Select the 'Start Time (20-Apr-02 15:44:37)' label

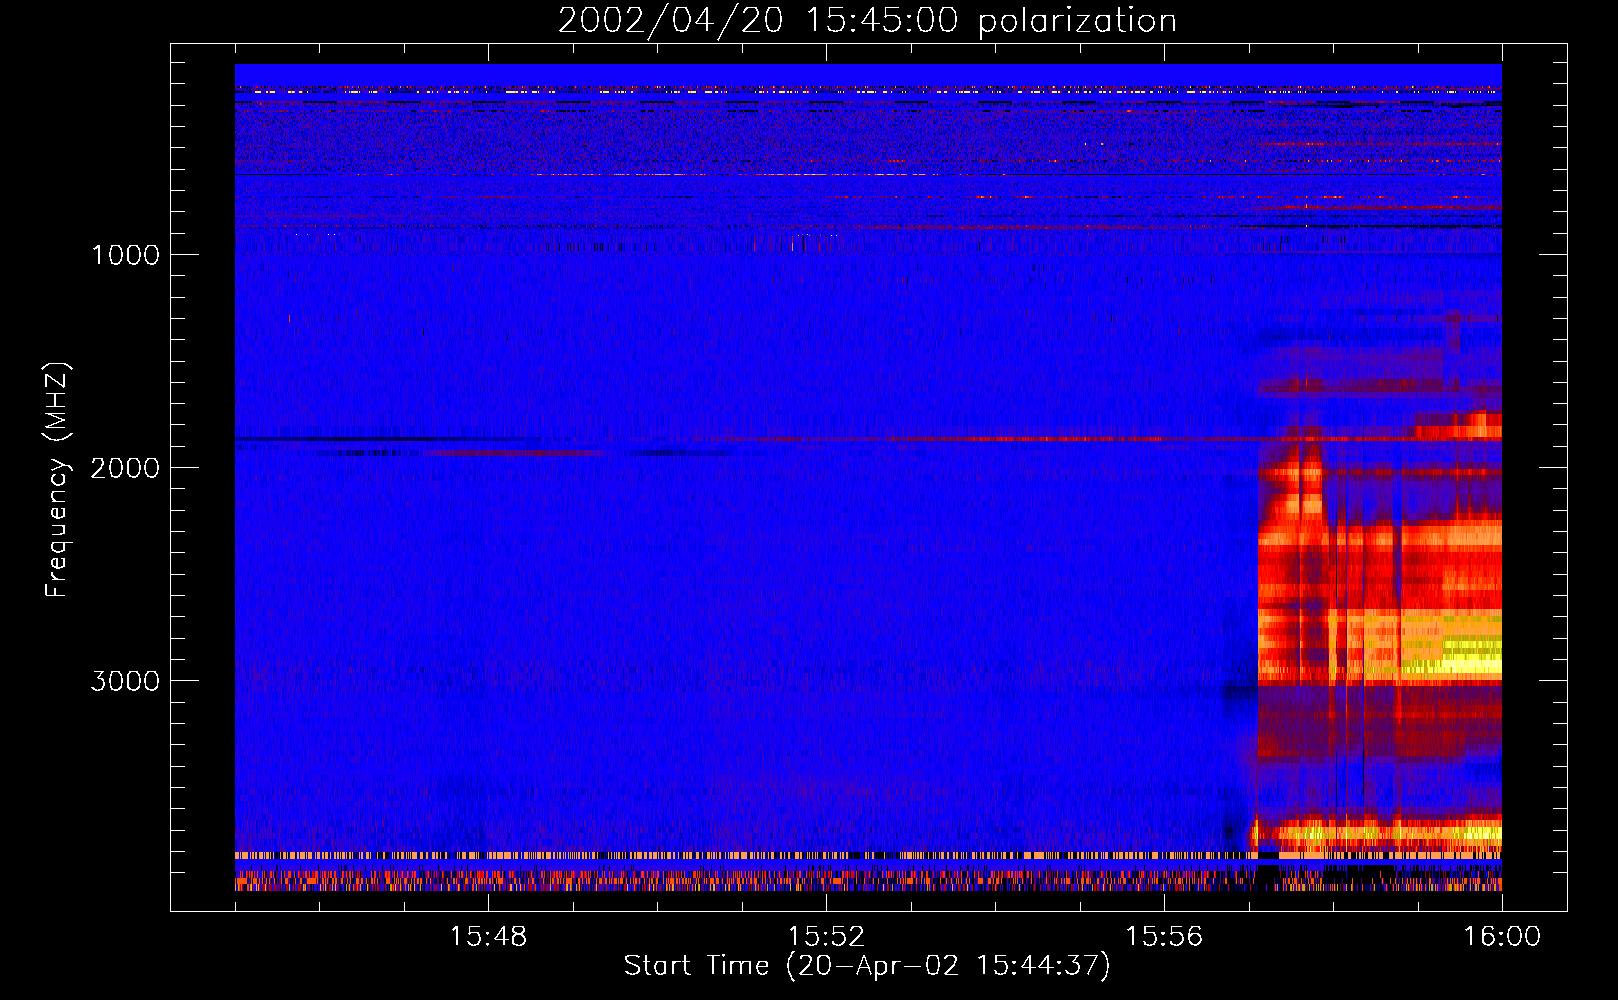(x=867, y=966)
